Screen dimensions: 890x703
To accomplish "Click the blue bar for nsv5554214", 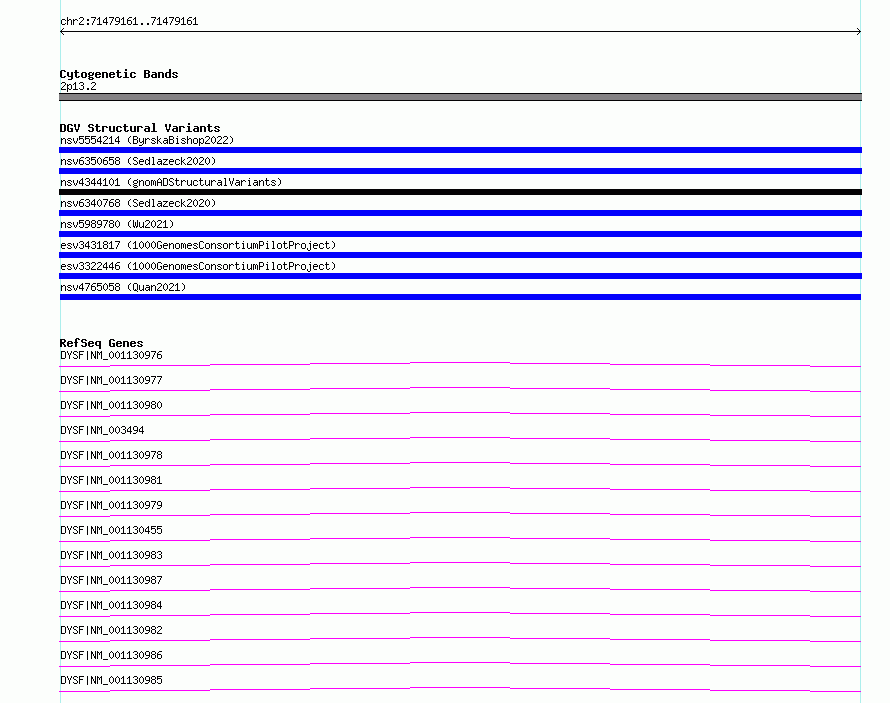I will click(x=460, y=150).
